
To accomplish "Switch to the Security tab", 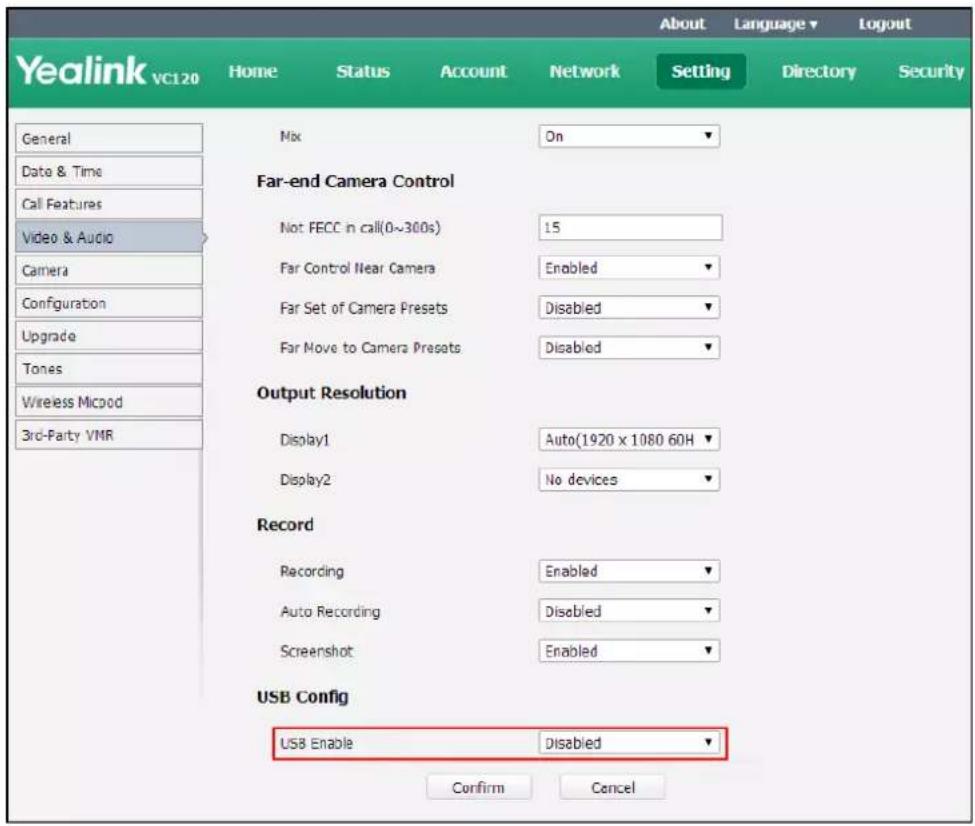I will tap(931, 72).
